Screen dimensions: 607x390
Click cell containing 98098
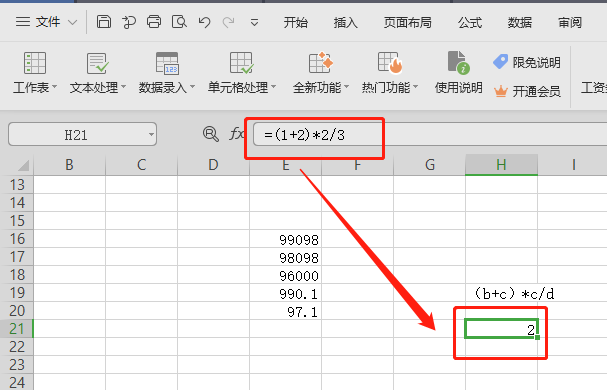(x=285, y=257)
